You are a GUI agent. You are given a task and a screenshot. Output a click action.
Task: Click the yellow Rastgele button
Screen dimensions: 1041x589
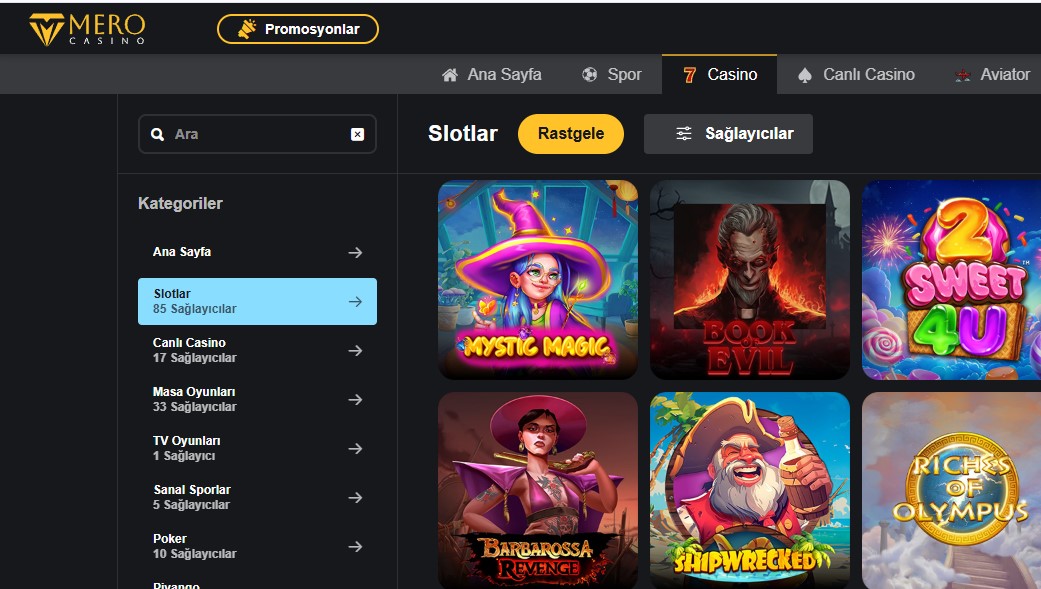pos(570,134)
